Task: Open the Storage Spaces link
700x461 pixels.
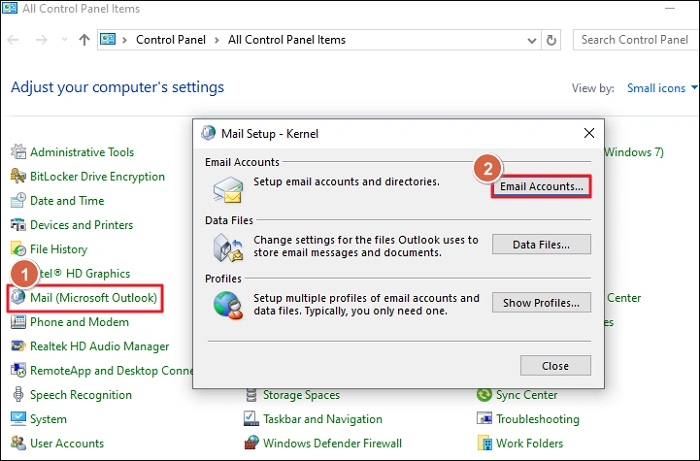Action: tap(301, 395)
